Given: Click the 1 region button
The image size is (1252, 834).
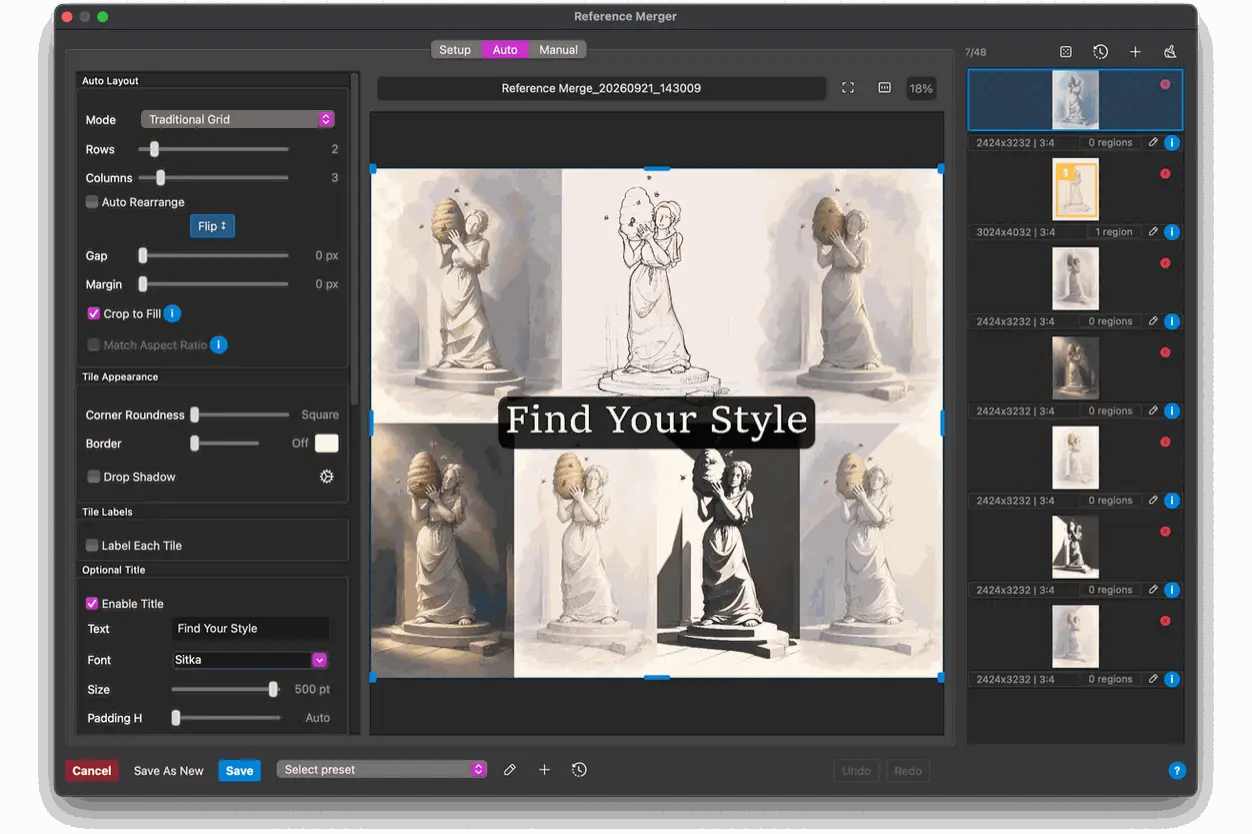Looking at the screenshot, I should [1114, 232].
